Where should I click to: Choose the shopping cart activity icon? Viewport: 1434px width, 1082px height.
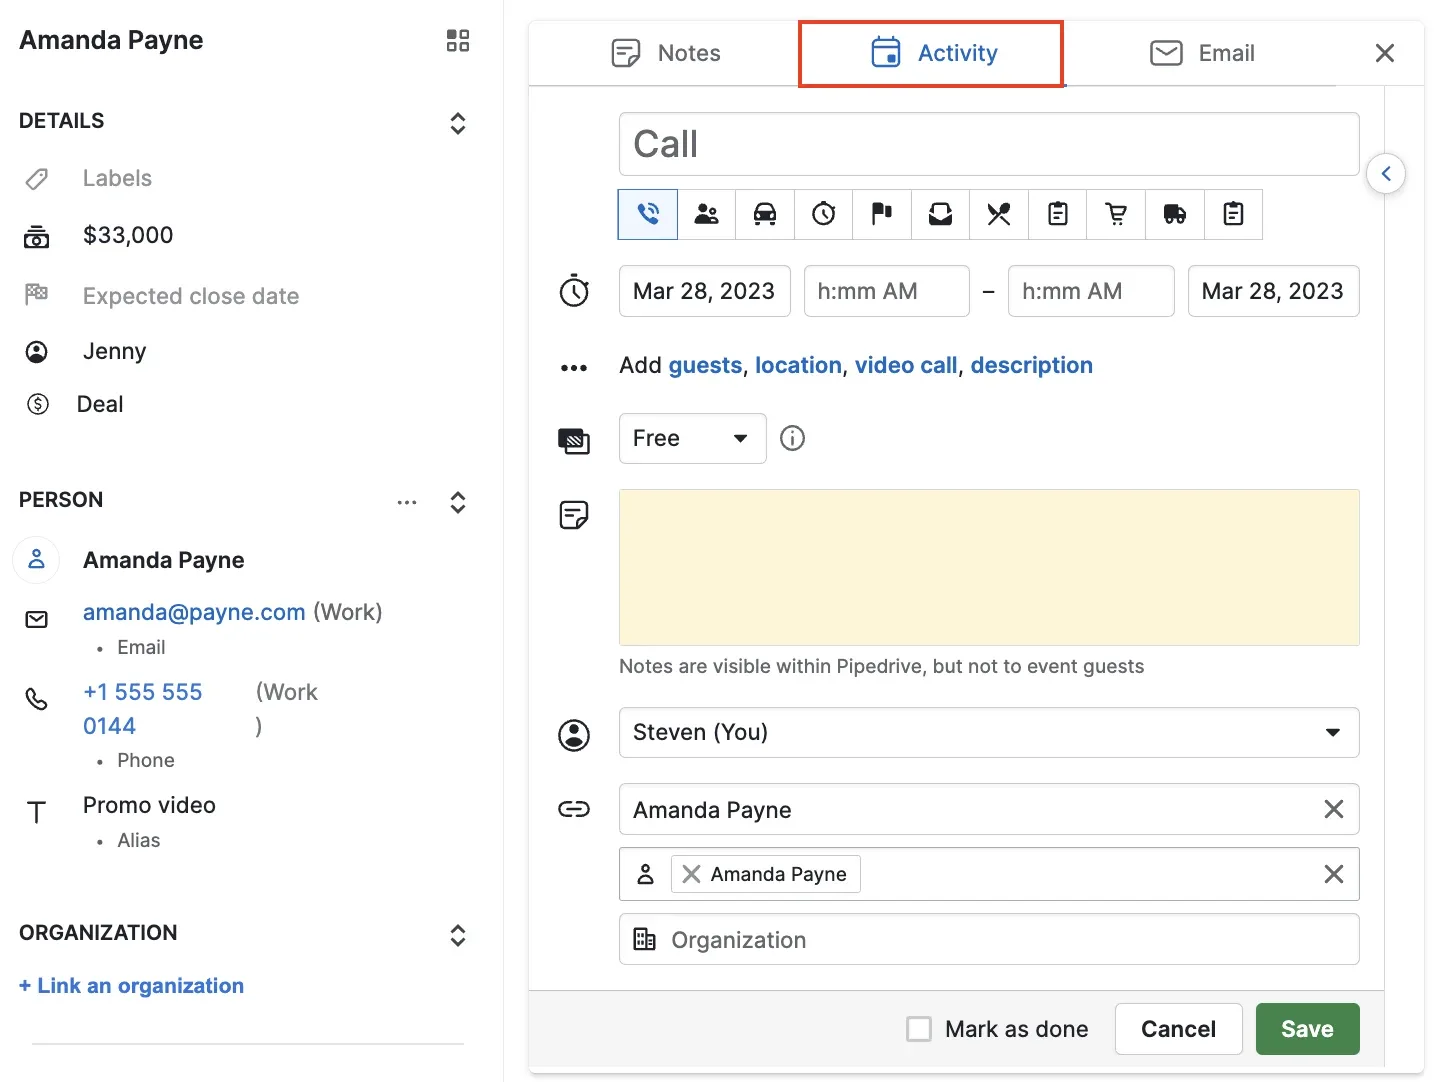(x=1116, y=214)
